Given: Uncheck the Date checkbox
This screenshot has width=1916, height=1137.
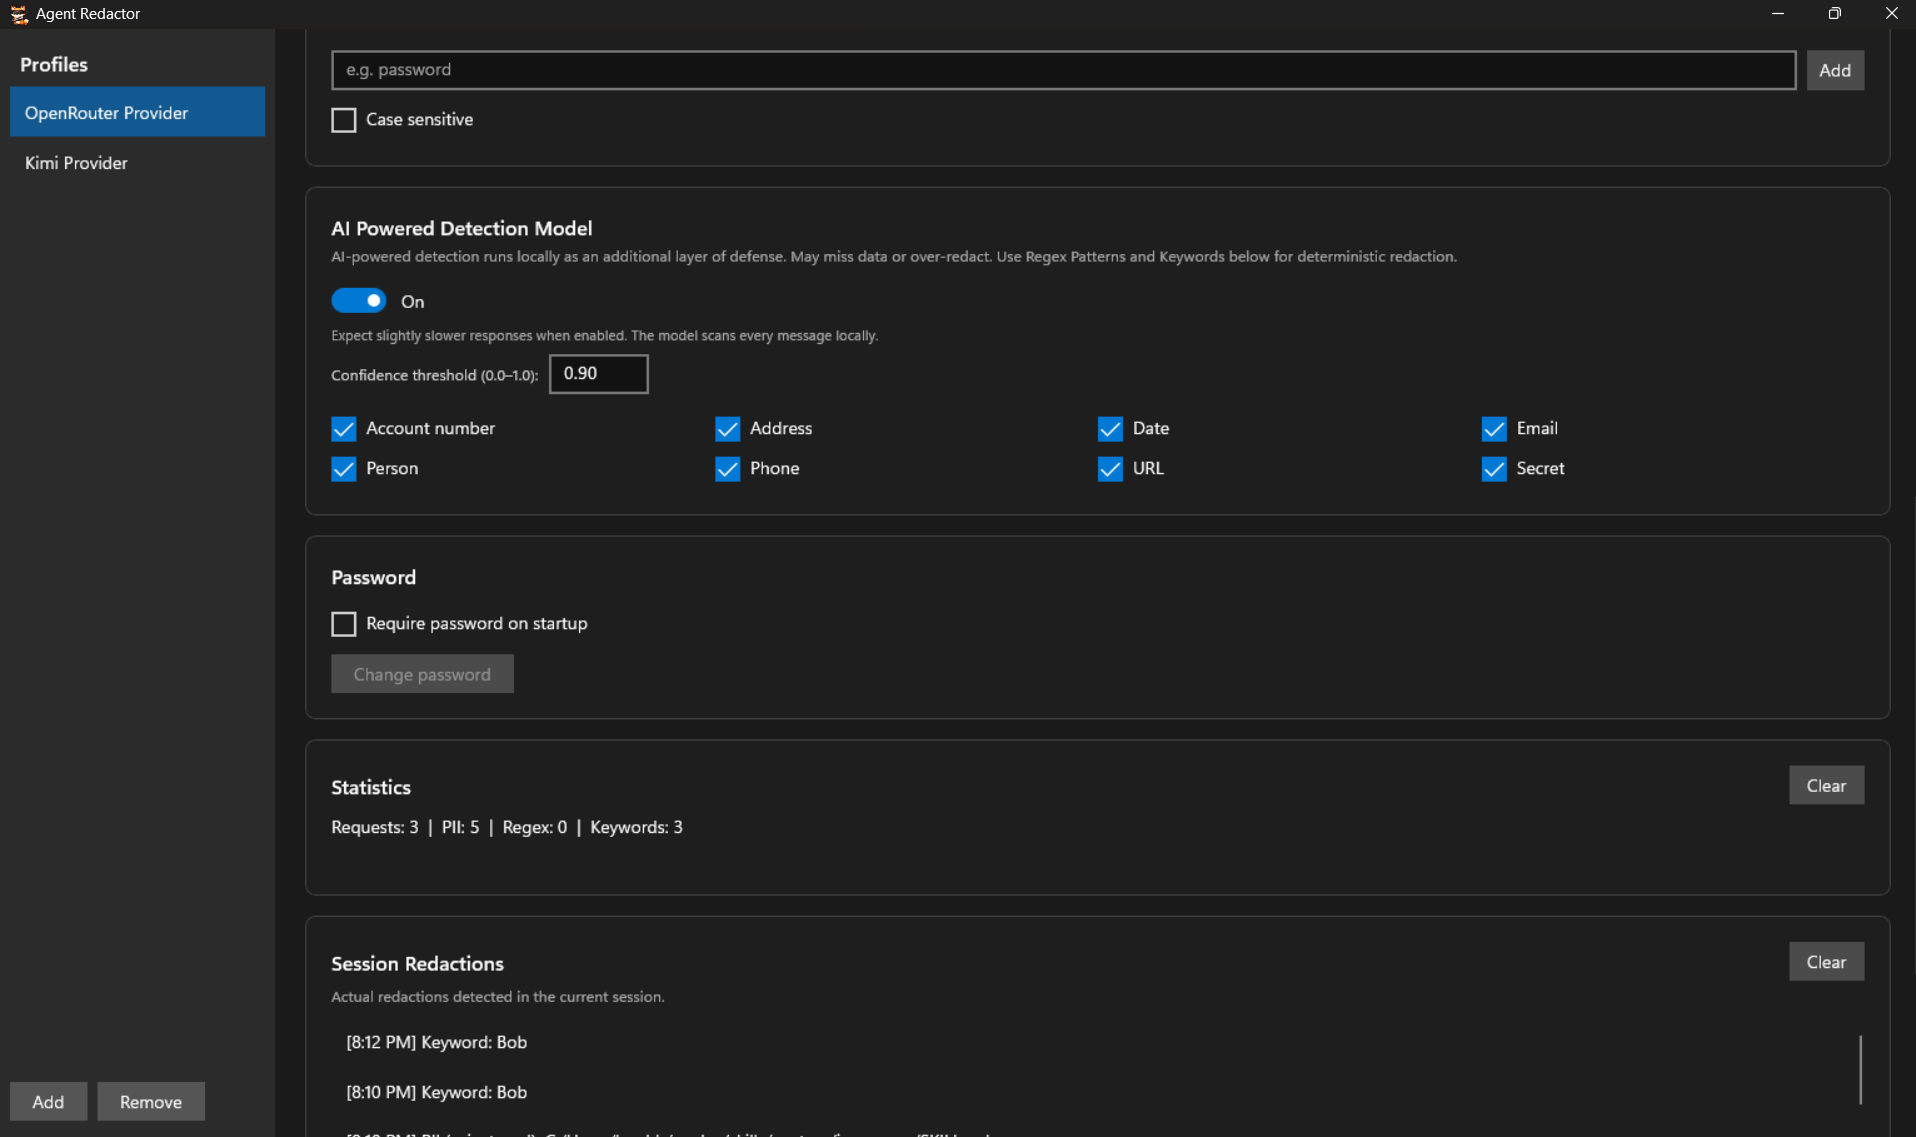Looking at the screenshot, I should [x=1110, y=429].
